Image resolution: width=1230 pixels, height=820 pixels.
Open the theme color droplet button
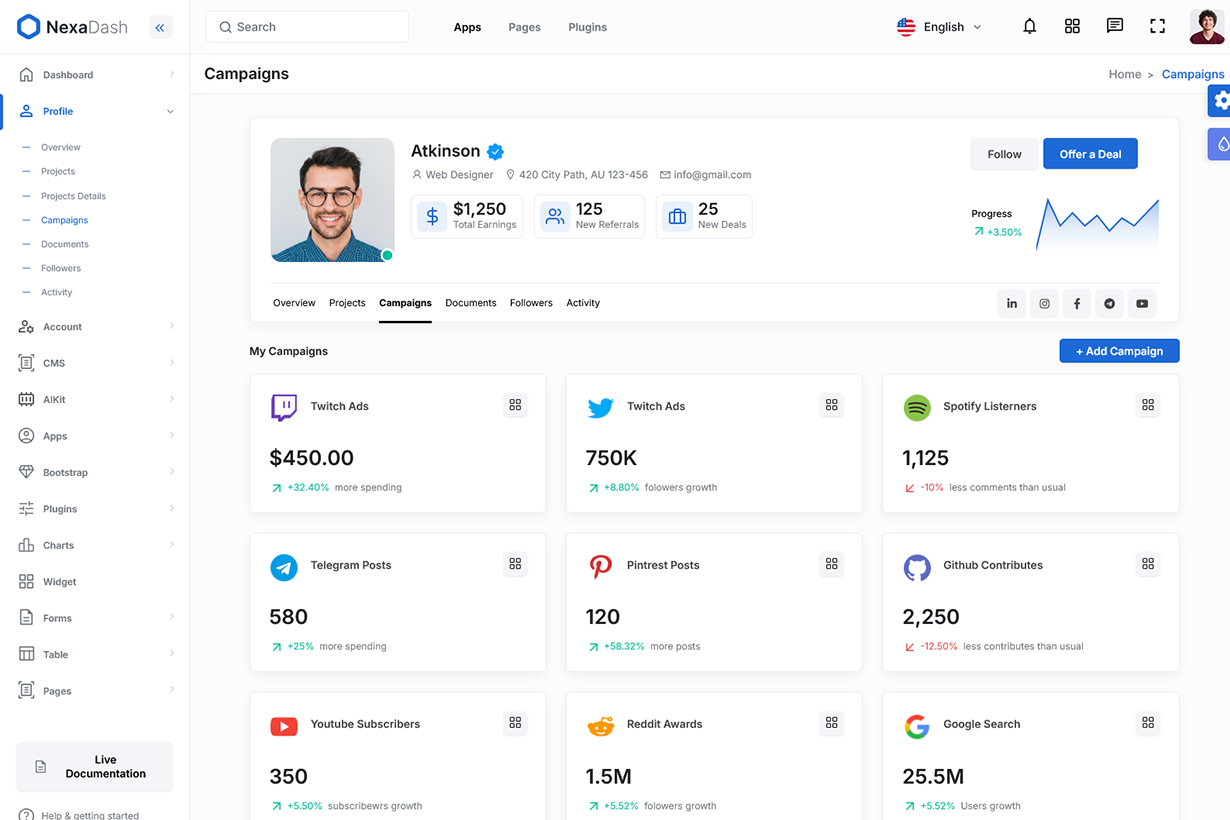(1221, 144)
